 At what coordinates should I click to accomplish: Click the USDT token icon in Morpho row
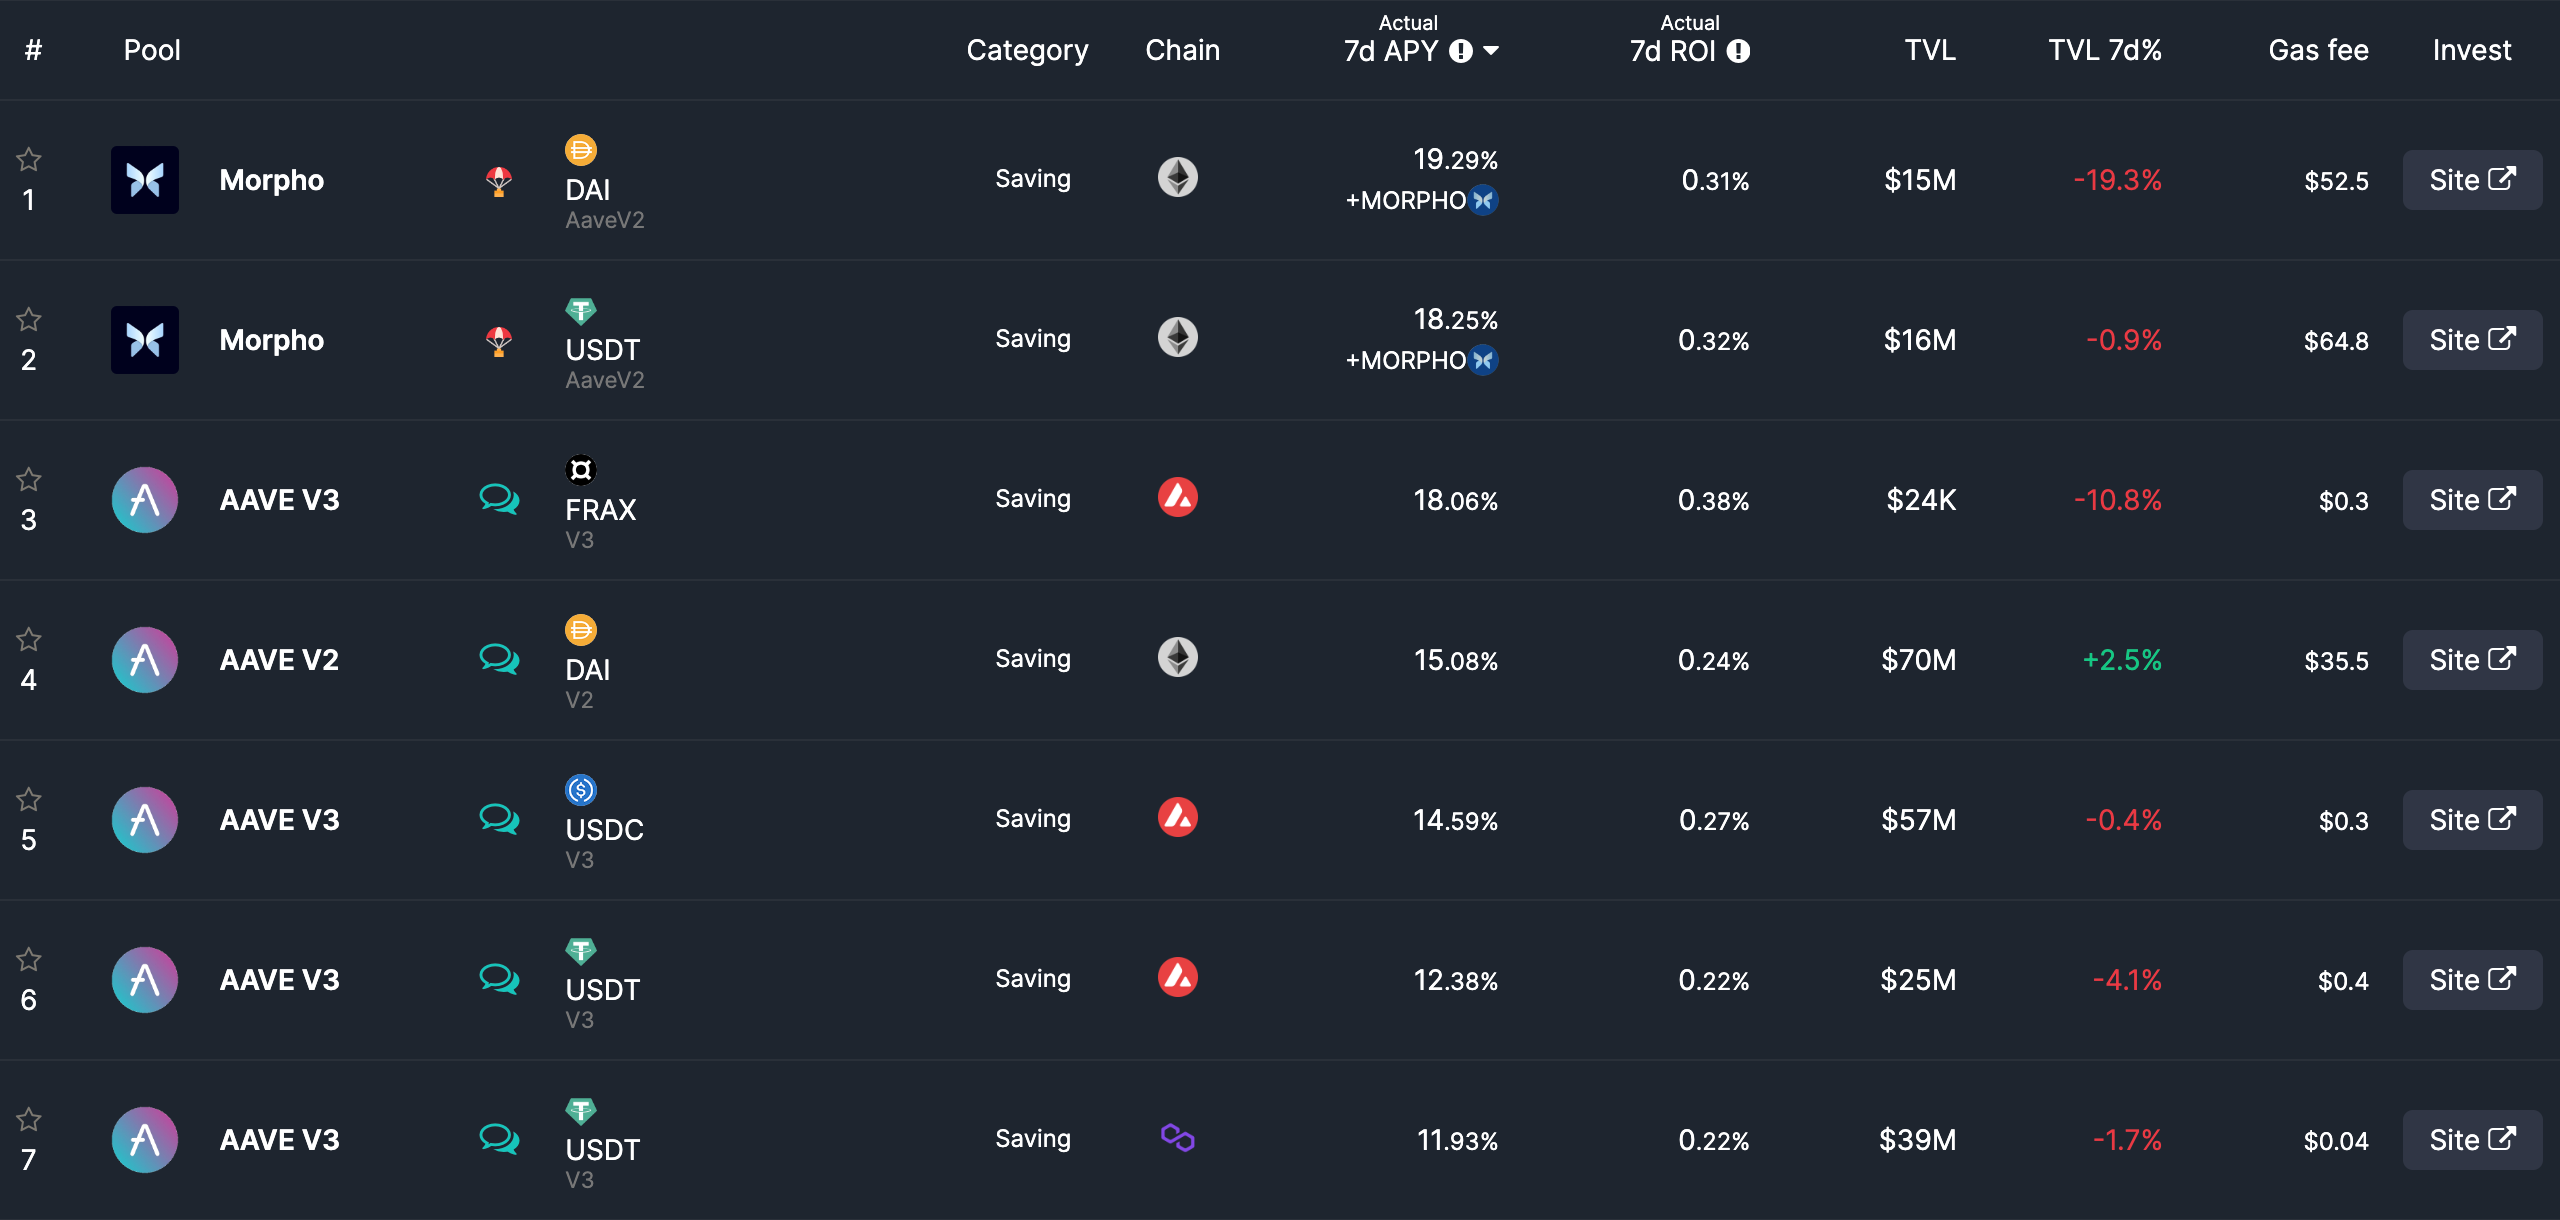point(581,311)
